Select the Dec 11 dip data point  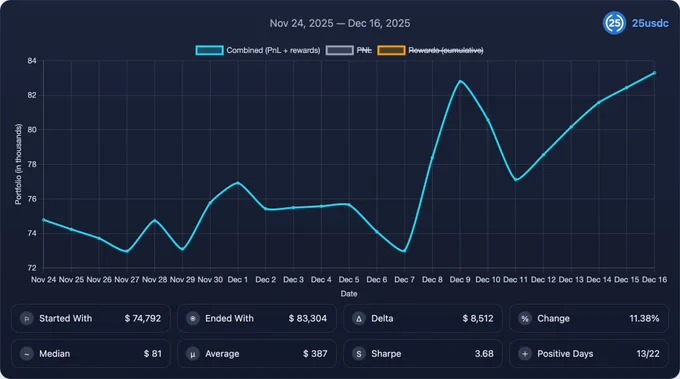click(x=516, y=180)
